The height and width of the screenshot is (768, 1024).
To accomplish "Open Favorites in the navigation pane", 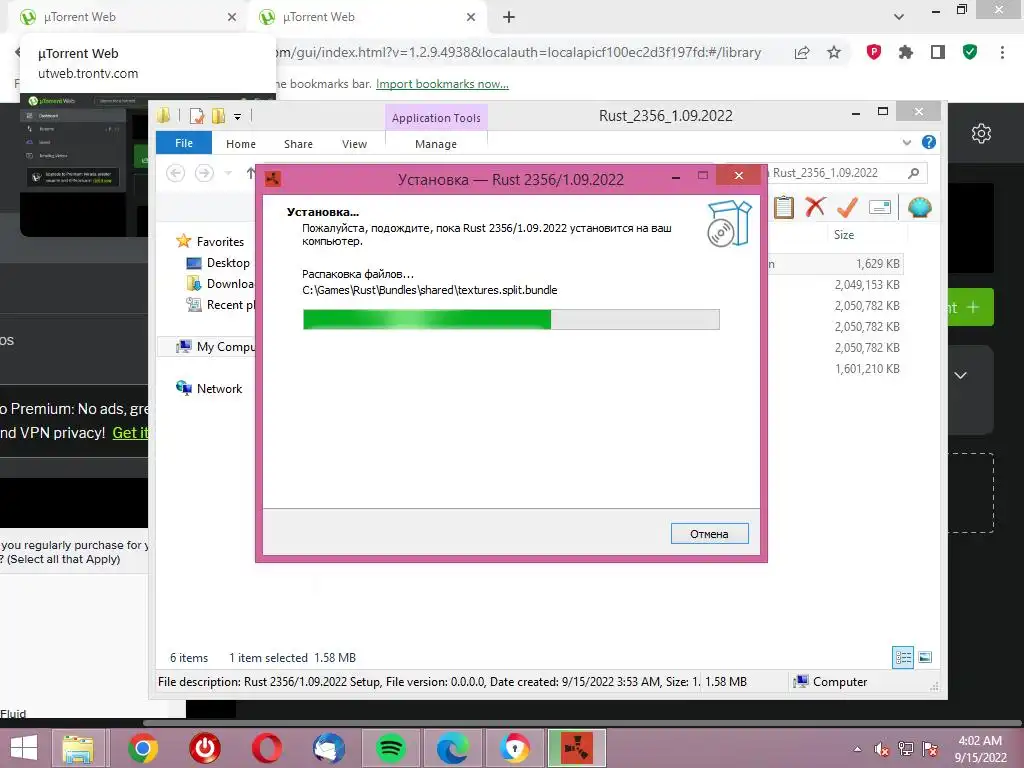I will (210, 242).
